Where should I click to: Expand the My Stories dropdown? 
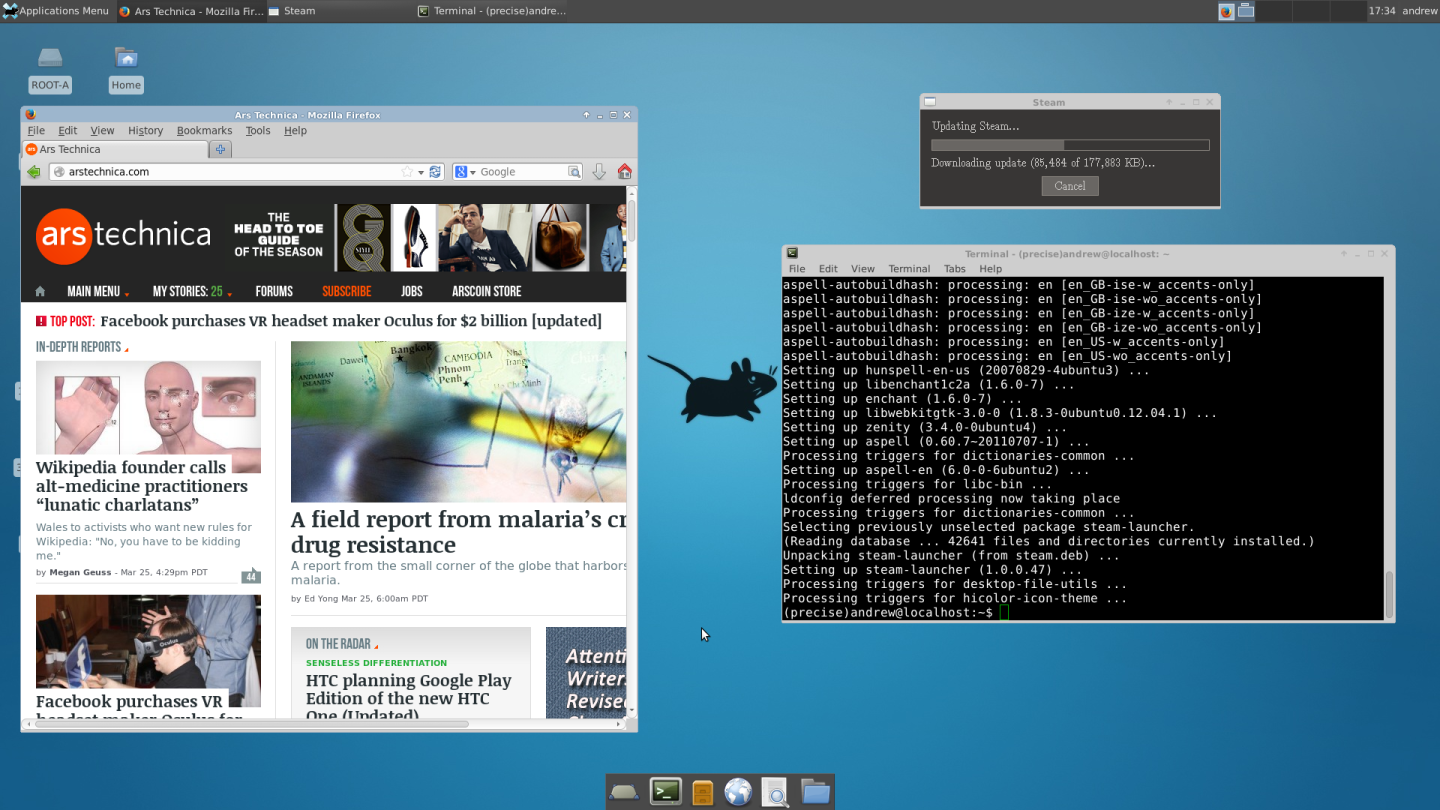tap(192, 292)
